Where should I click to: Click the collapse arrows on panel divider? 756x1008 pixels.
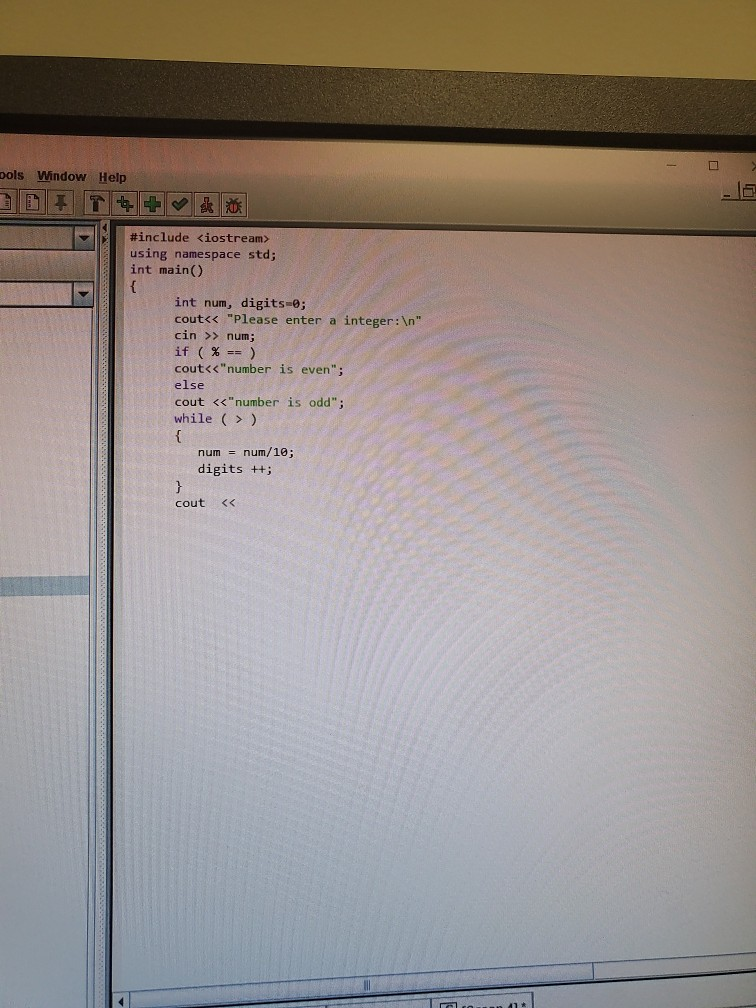tap(104, 233)
